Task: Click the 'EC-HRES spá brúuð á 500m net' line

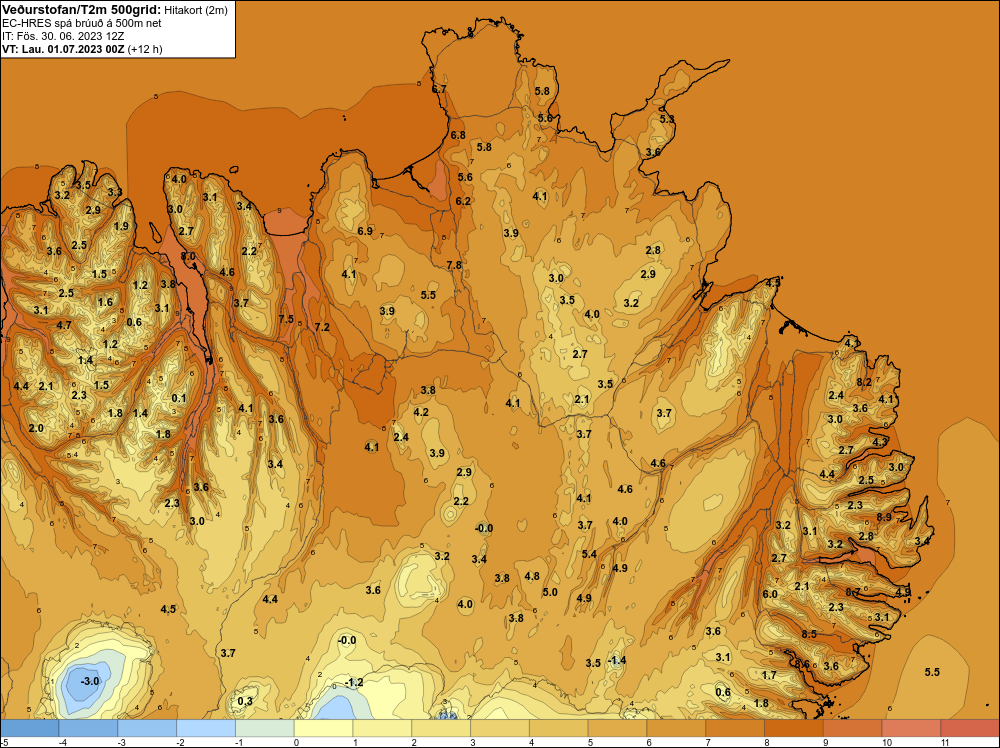Action: click(82, 23)
